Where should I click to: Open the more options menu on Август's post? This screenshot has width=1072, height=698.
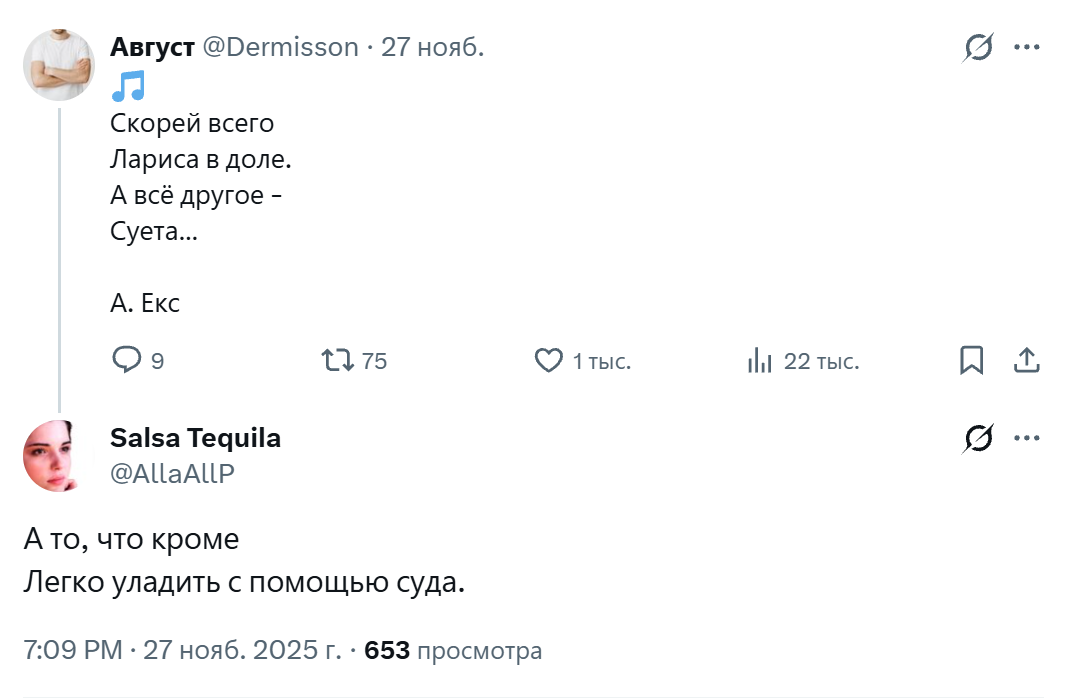[1027, 47]
